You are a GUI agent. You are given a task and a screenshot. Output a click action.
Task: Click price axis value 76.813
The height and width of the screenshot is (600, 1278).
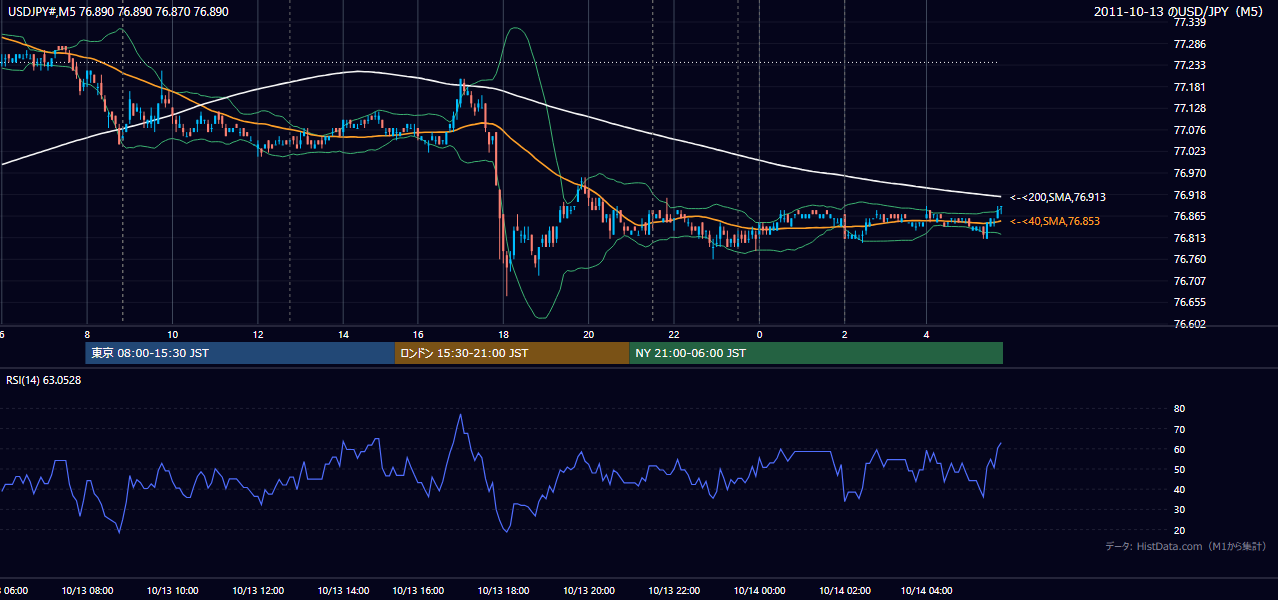[x=1189, y=238]
